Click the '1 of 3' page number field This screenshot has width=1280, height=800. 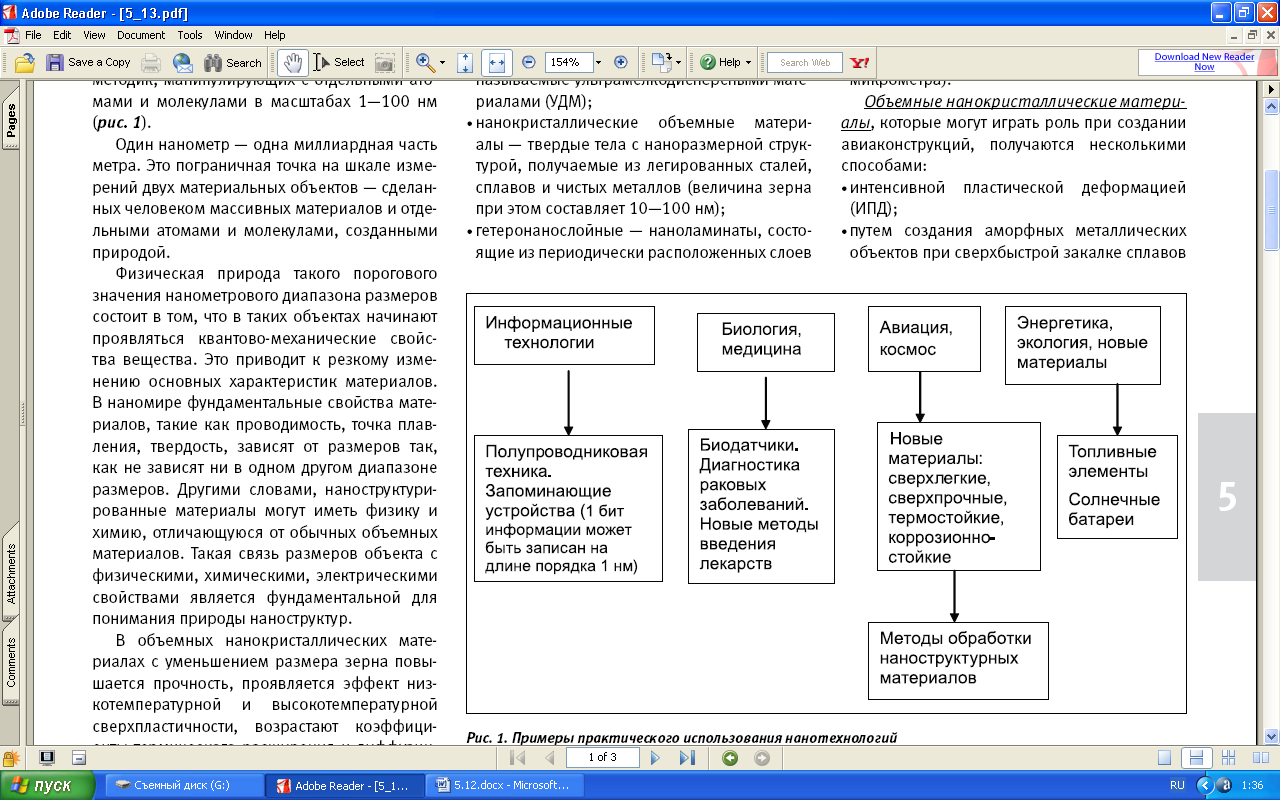(x=602, y=757)
